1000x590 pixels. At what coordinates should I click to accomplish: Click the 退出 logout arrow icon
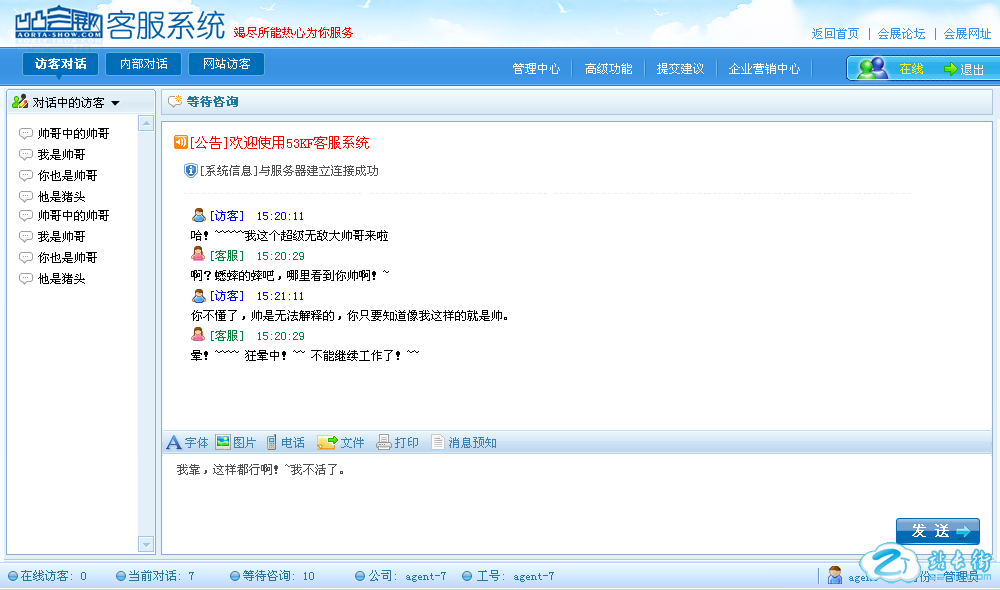(x=951, y=69)
